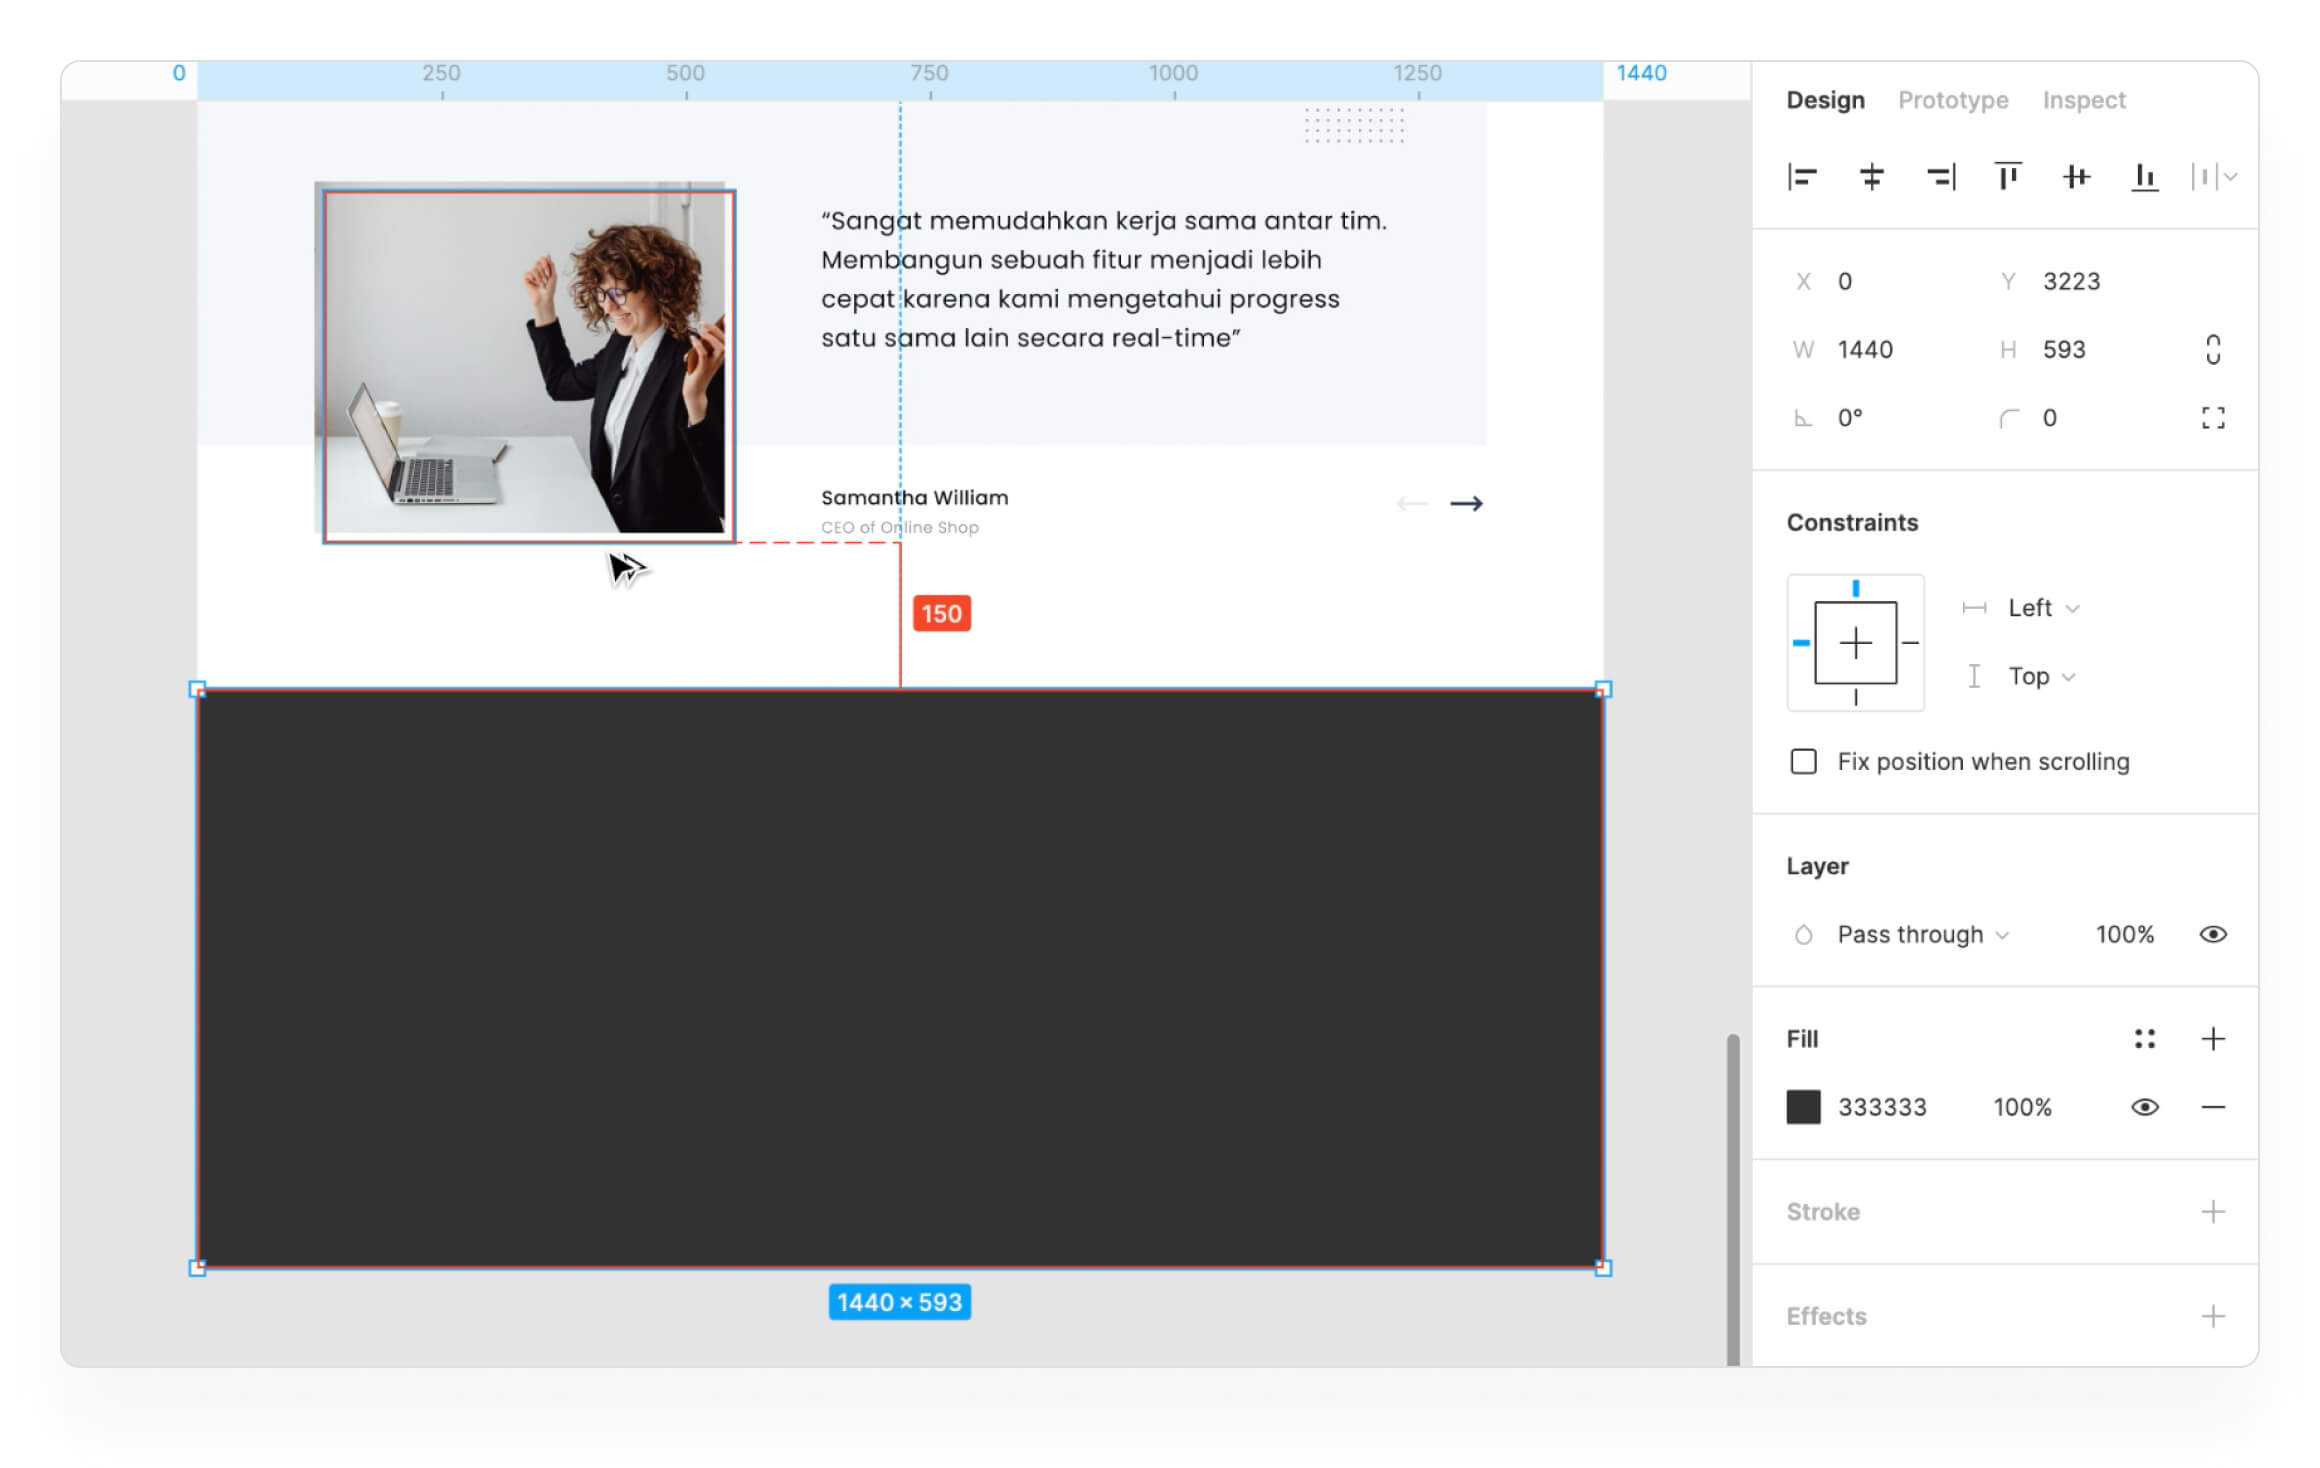
Task: Click the align bottom icon
Action: click(x=2144, y=177)
